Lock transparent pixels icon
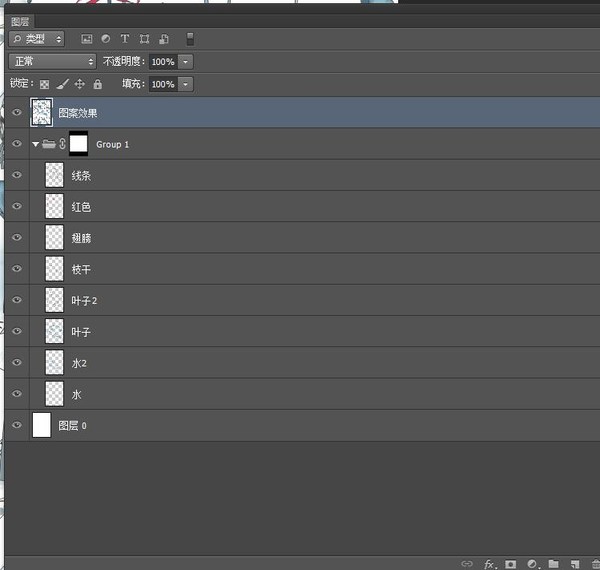The height and width of the screenshot is (570, 600). (44, 84)
